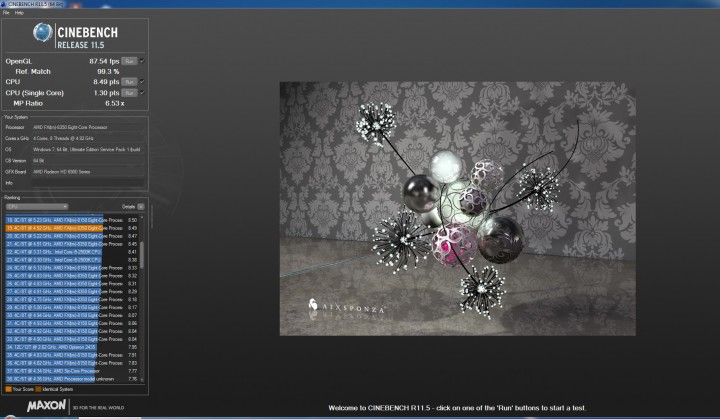720x419 pixels.
Task: Click the Cinebench globe logo icon
Action: (43, 33)
